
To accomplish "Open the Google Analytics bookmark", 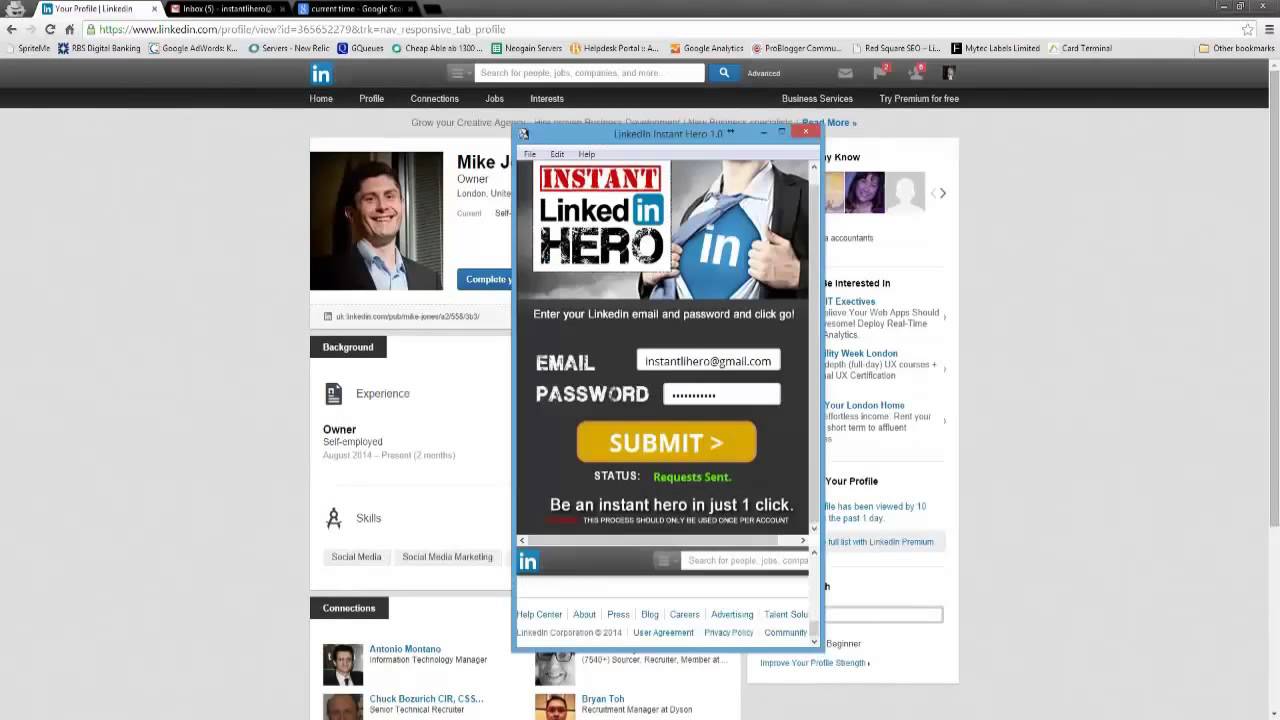I will coord(707,48).
